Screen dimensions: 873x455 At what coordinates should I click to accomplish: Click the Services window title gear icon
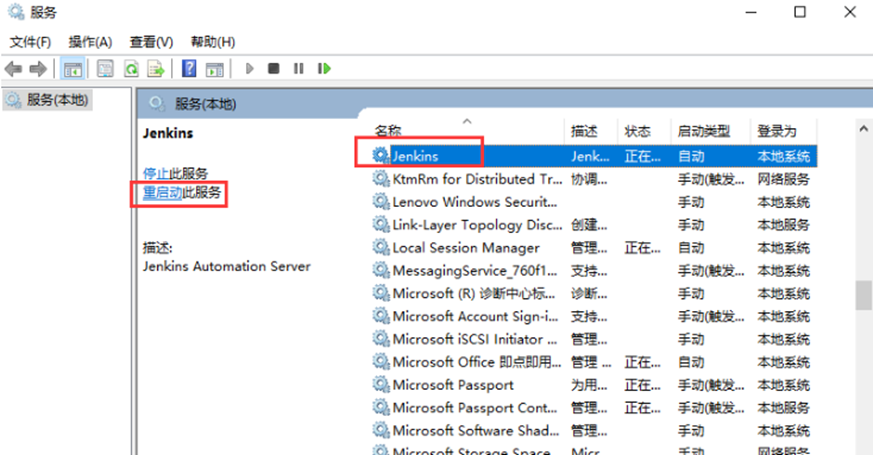(x=16, y=12)
